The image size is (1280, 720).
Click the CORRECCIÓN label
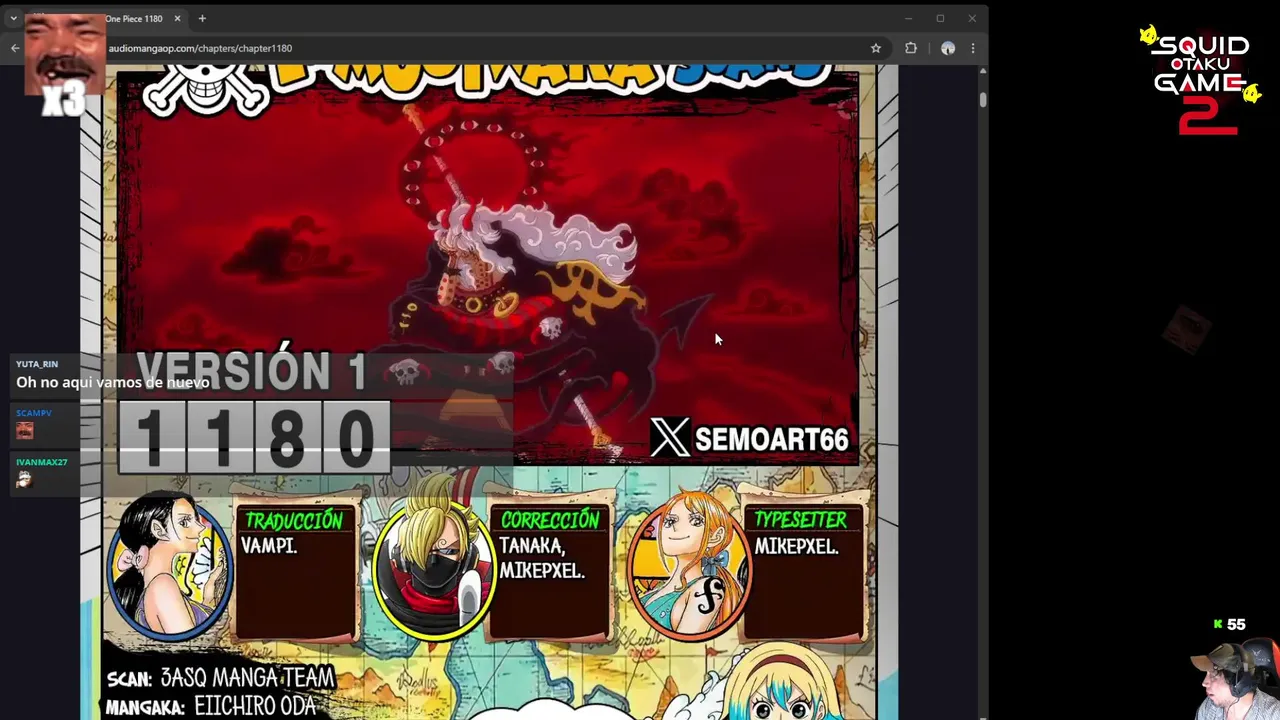click(550, 520)
